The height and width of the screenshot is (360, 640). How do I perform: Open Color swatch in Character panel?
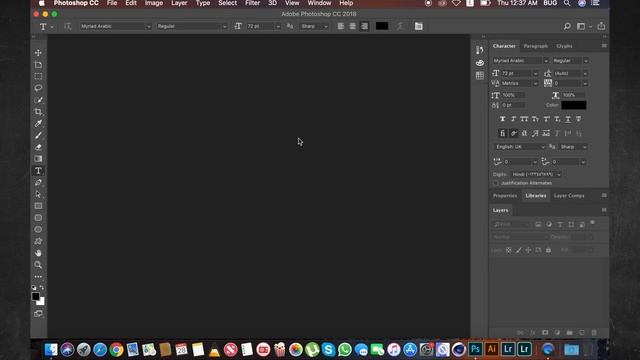(573, 105)
